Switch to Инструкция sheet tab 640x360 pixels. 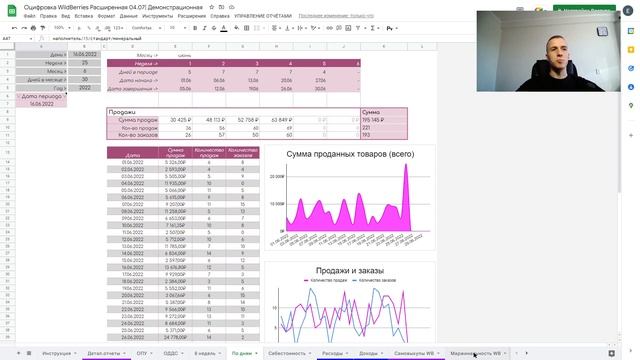tap(59, 353)
